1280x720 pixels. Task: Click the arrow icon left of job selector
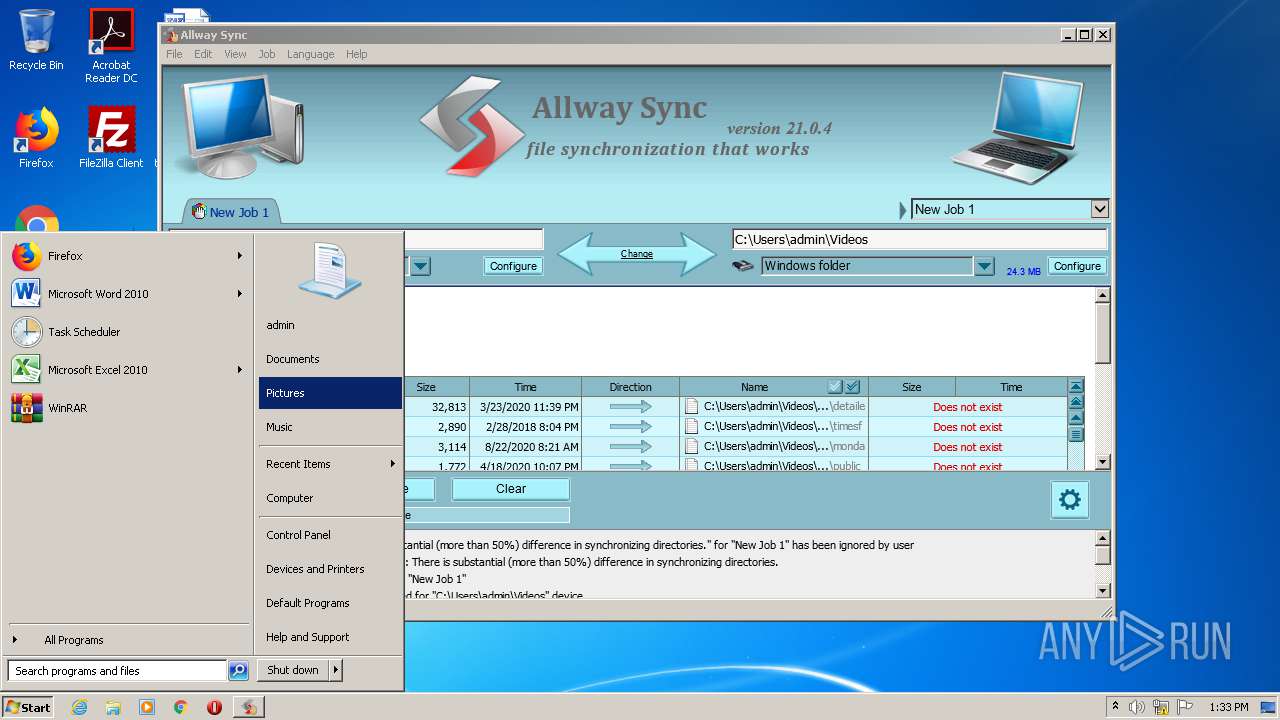tap(903, 210)
